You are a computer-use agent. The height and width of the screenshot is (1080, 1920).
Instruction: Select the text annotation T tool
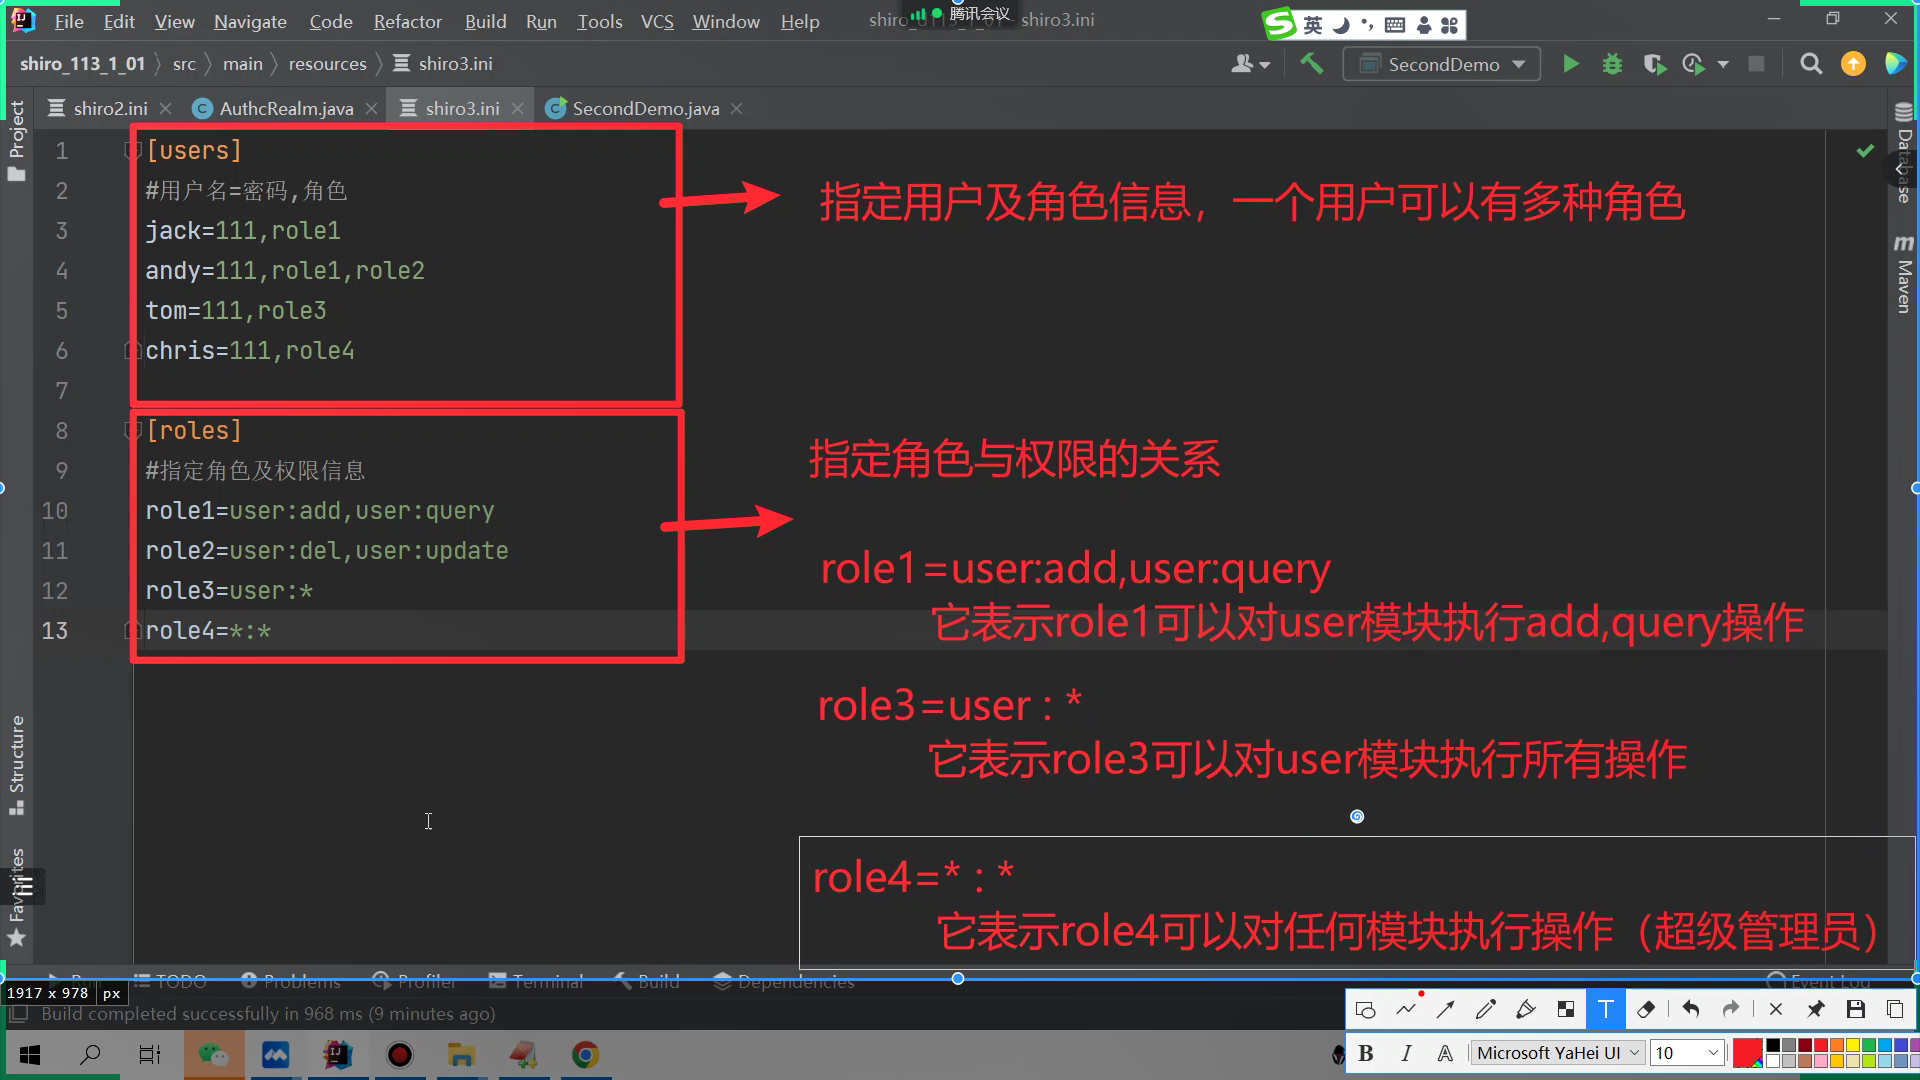(x=1605, y=1009)
